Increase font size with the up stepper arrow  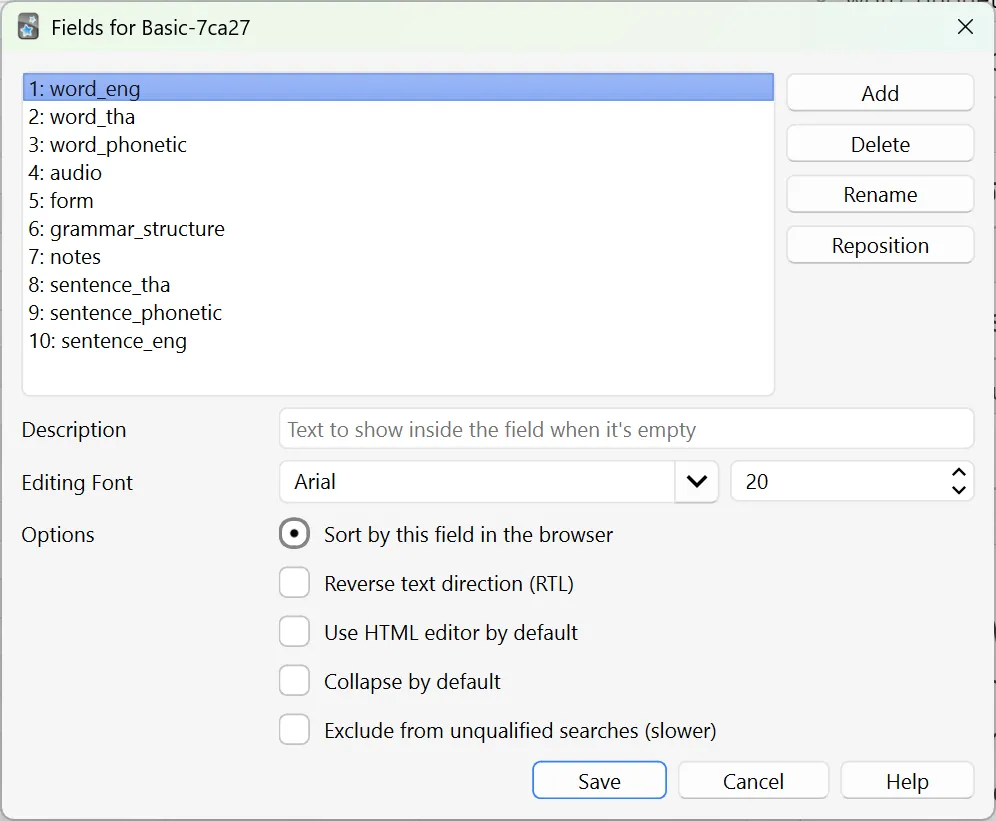pos(958,473)
